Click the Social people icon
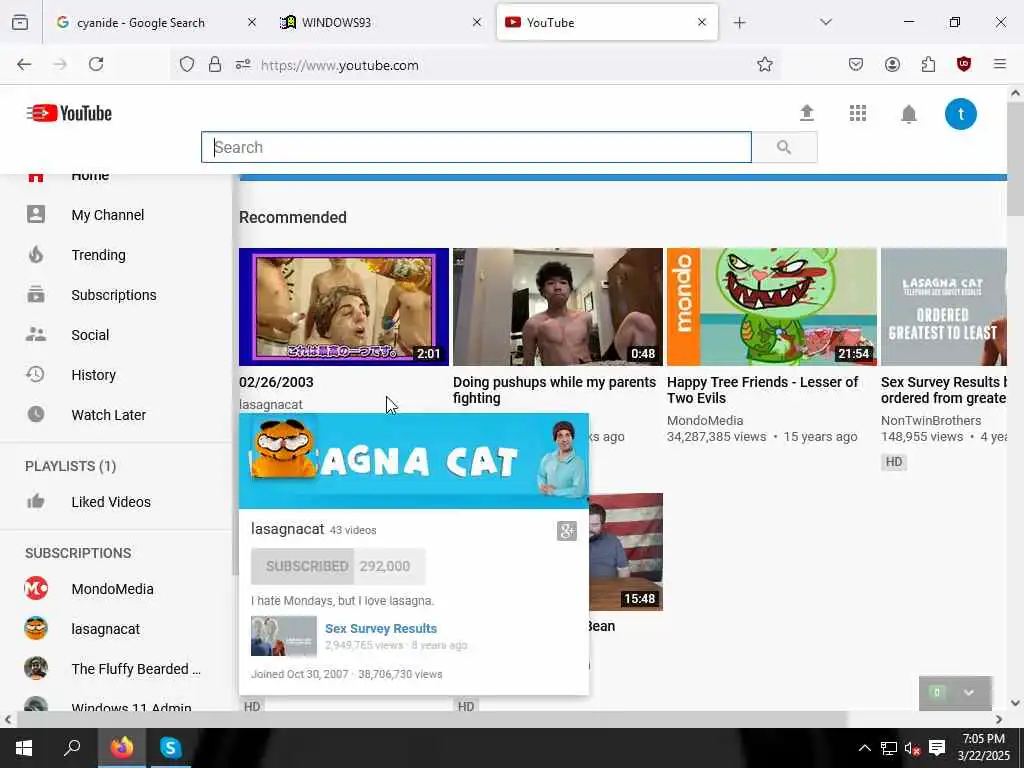The height and width of the screenshot is (768, 1024). (x=36, y=334)
